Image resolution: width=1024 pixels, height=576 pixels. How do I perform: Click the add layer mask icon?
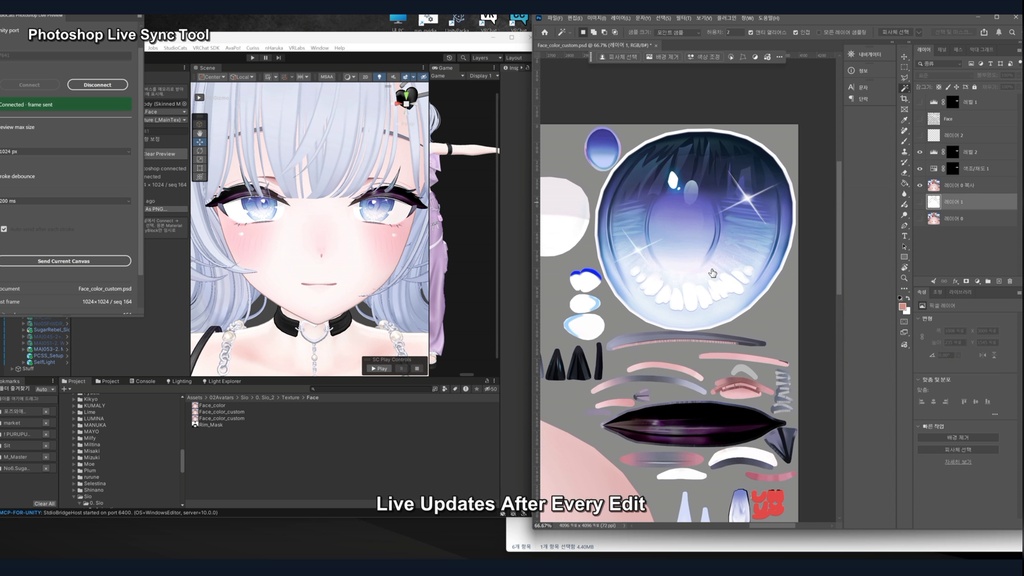966,281
